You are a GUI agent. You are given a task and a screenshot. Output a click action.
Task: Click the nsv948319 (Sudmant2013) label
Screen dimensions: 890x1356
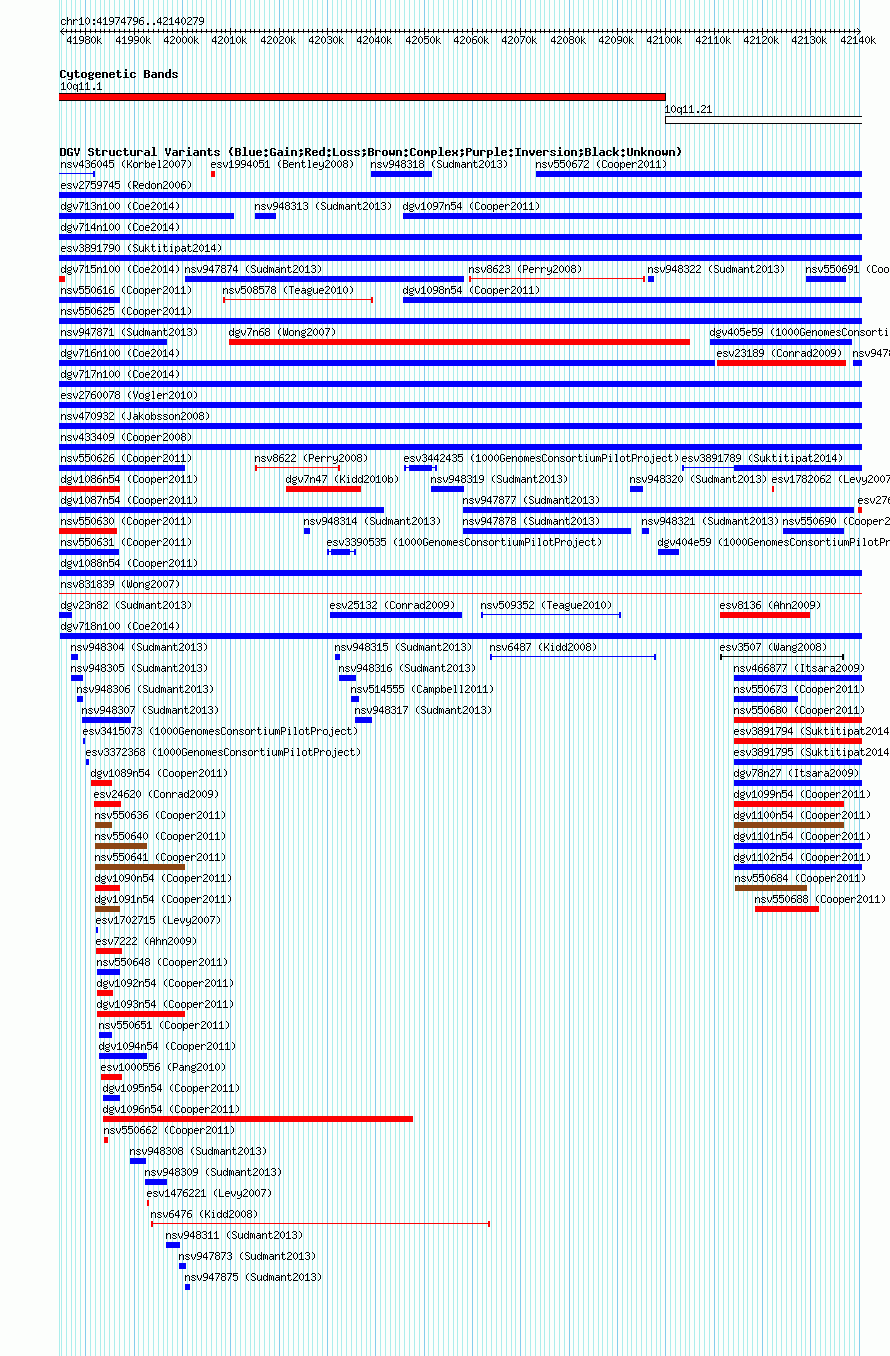click(499, 479)
